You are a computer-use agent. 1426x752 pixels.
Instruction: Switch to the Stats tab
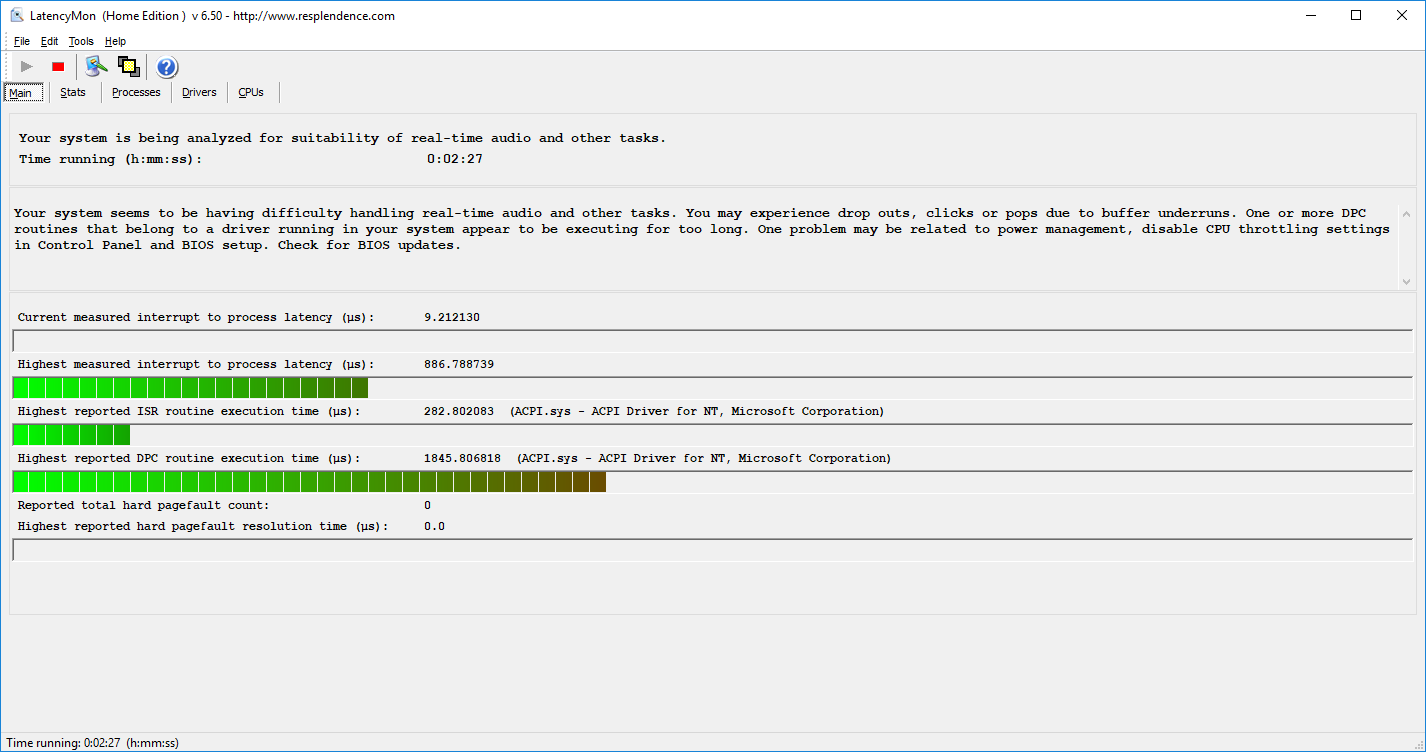(73, 93)
